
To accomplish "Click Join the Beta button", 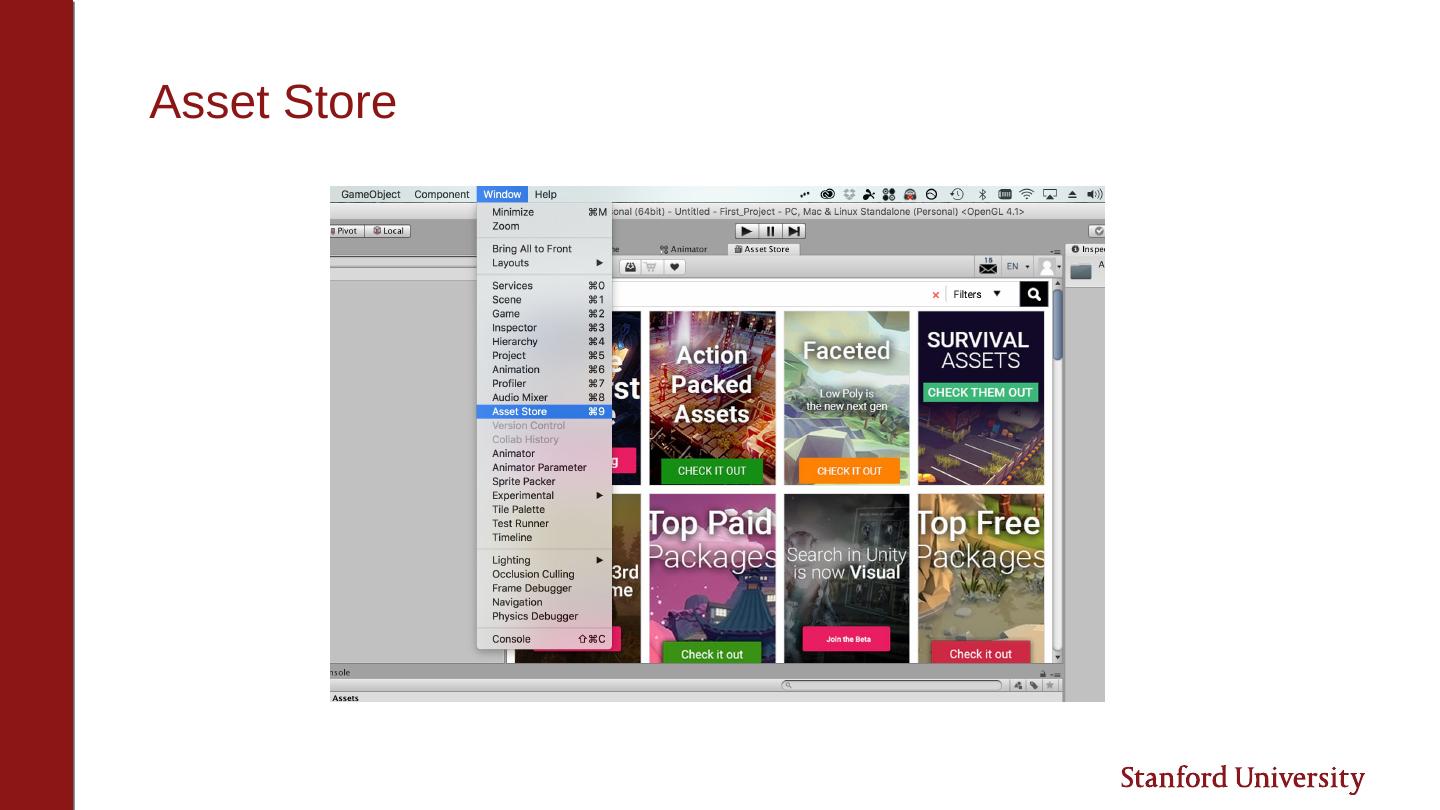I will [x=848, y=639].
